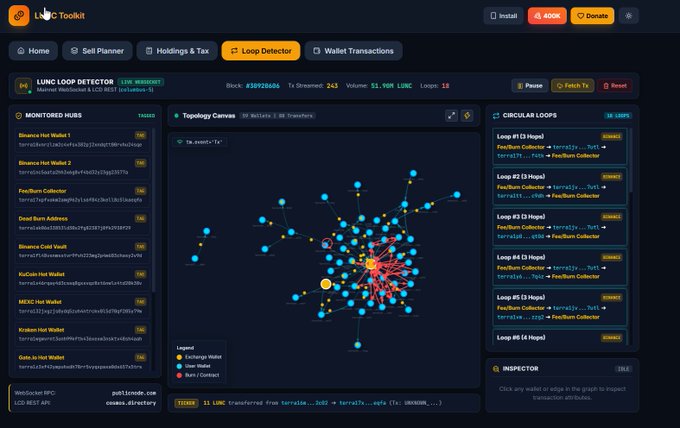Click the Circular Loops refresh-arrows icon
This screenshot has height=428, width=680.
tap(496, 116)
